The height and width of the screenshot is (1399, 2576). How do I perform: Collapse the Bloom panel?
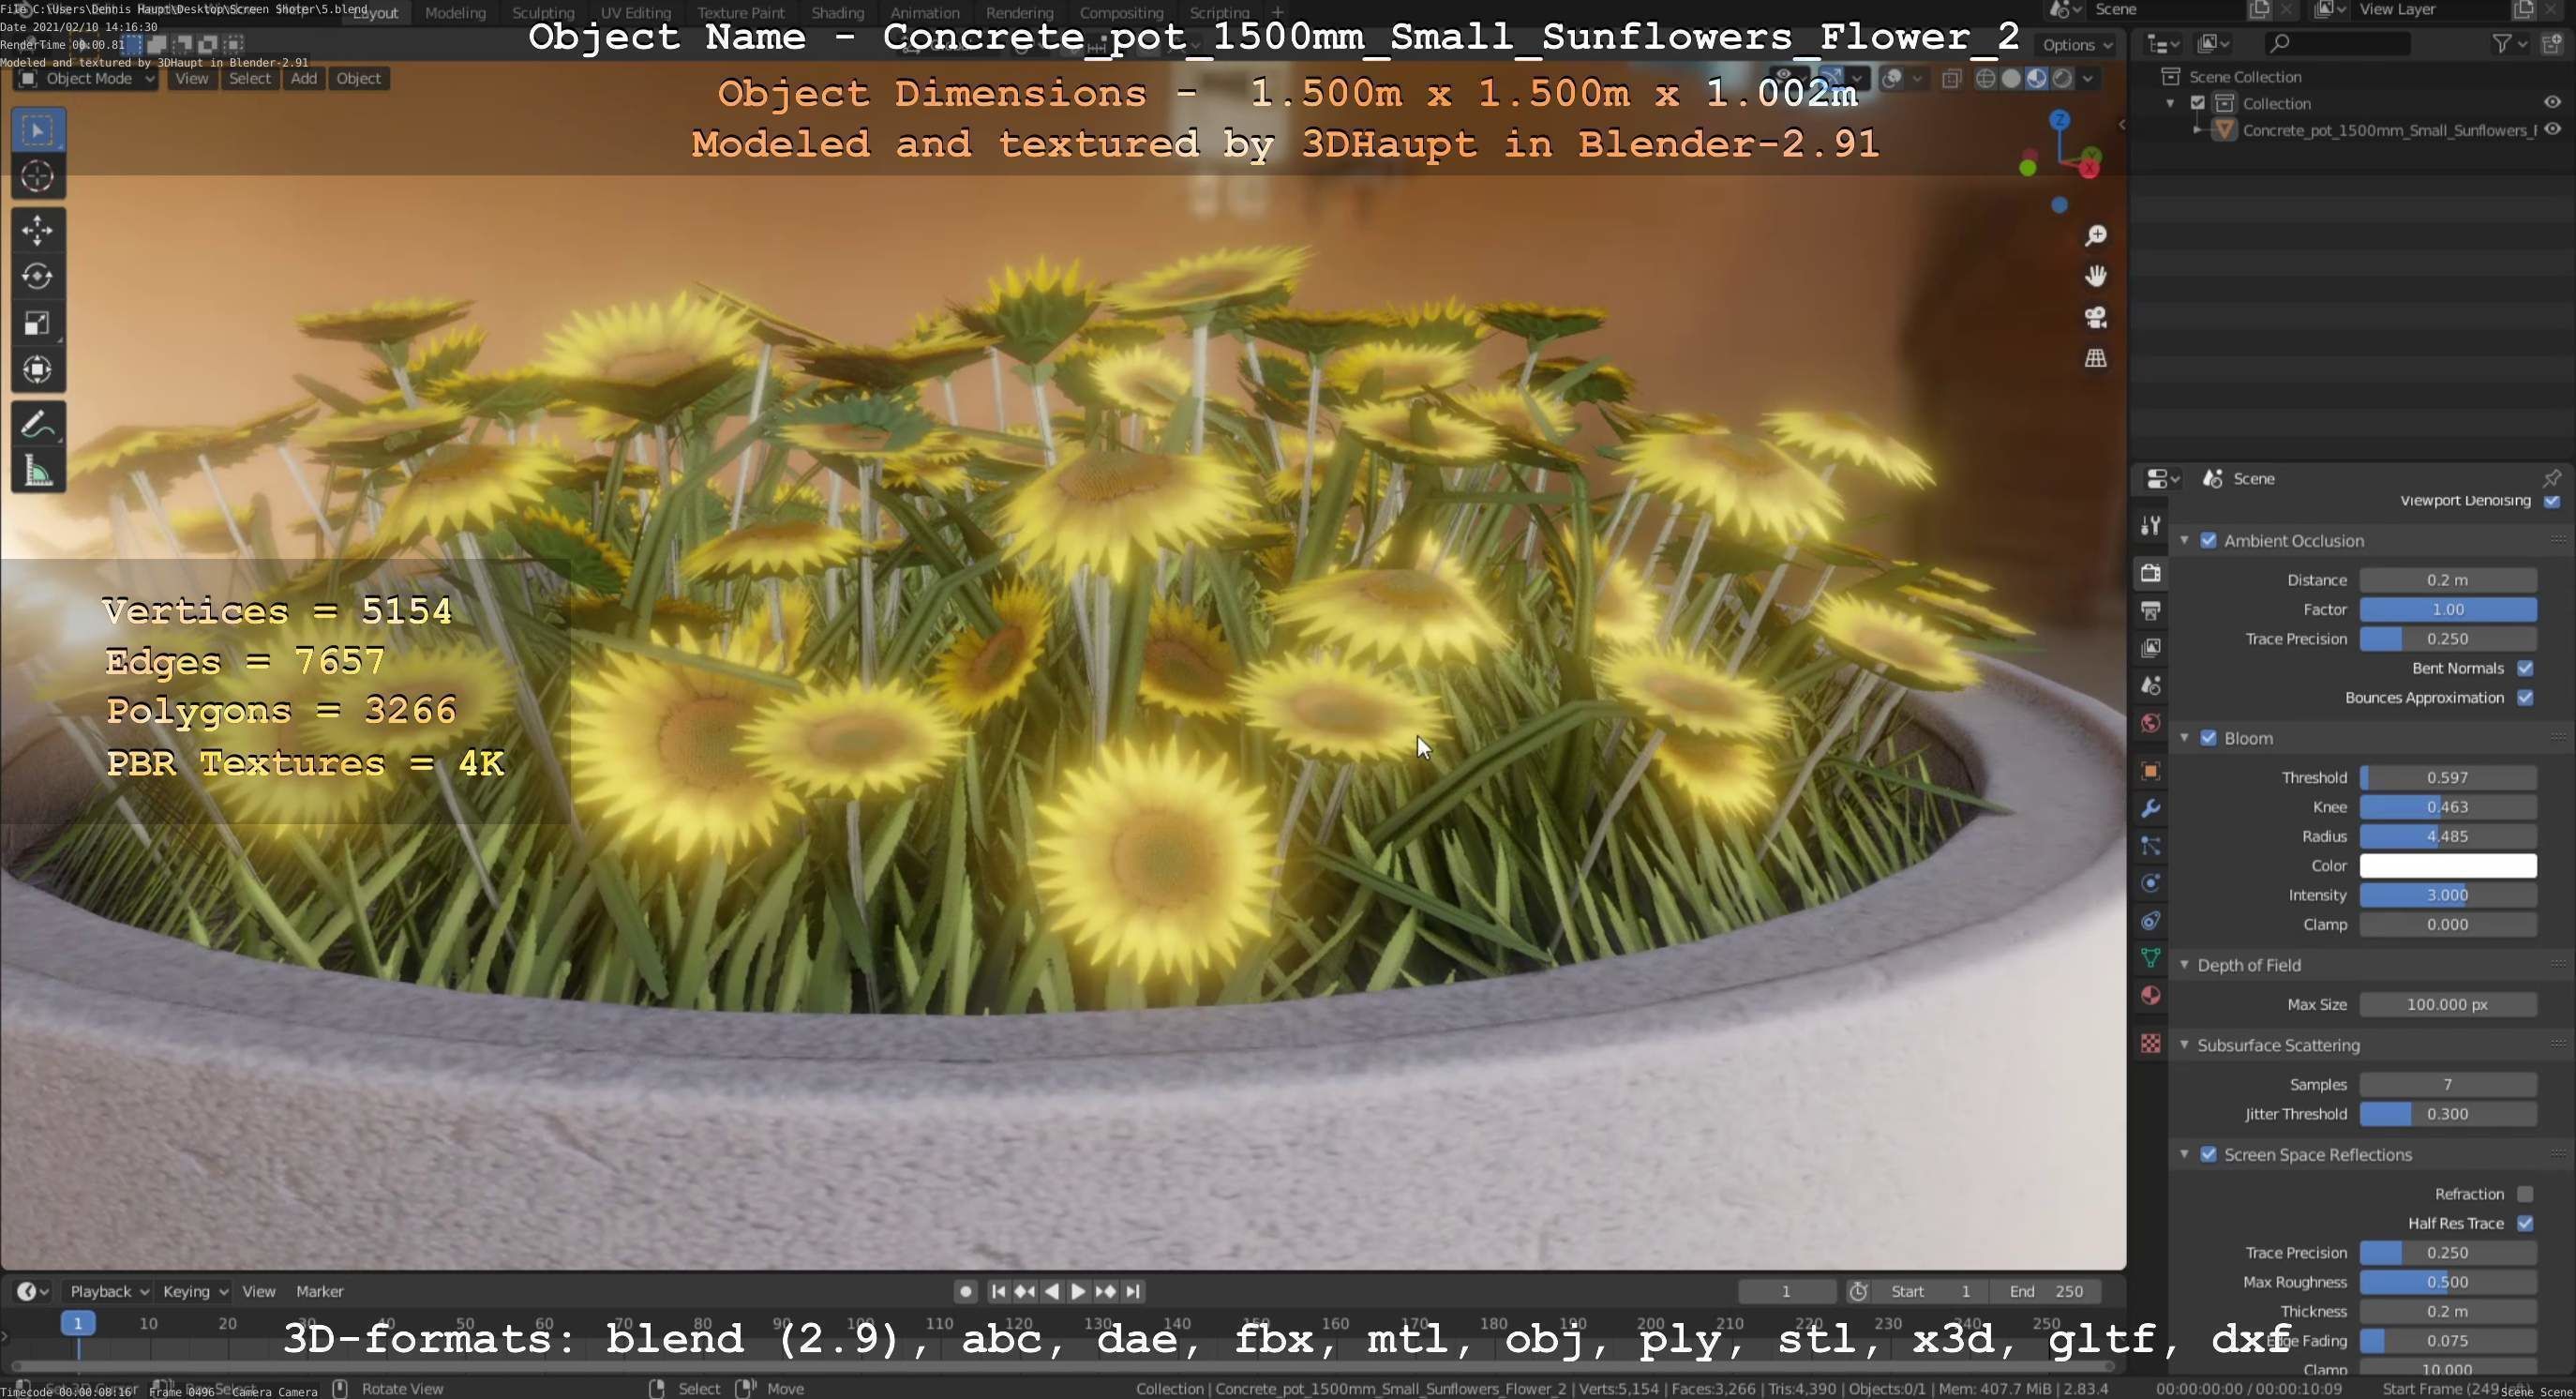pos(2184,738)
